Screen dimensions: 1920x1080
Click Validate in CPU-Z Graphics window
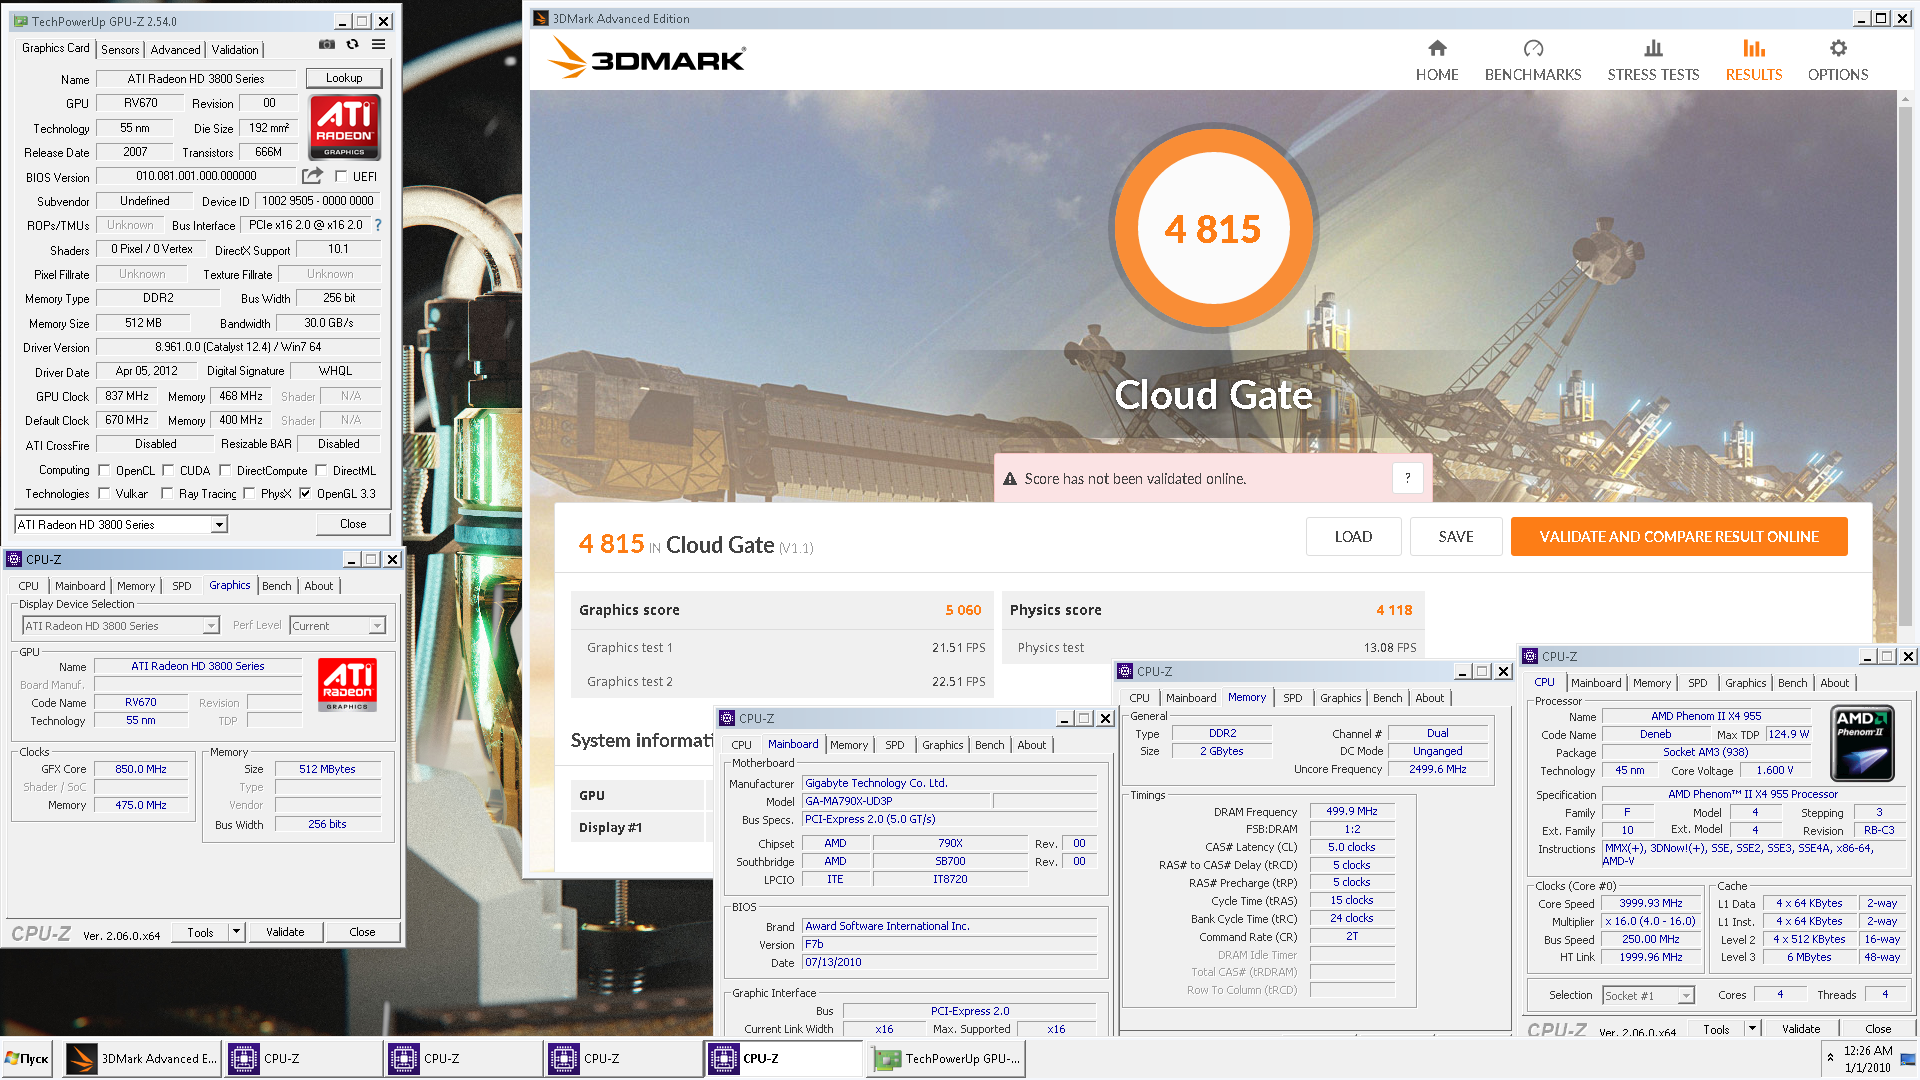point(285,932)
